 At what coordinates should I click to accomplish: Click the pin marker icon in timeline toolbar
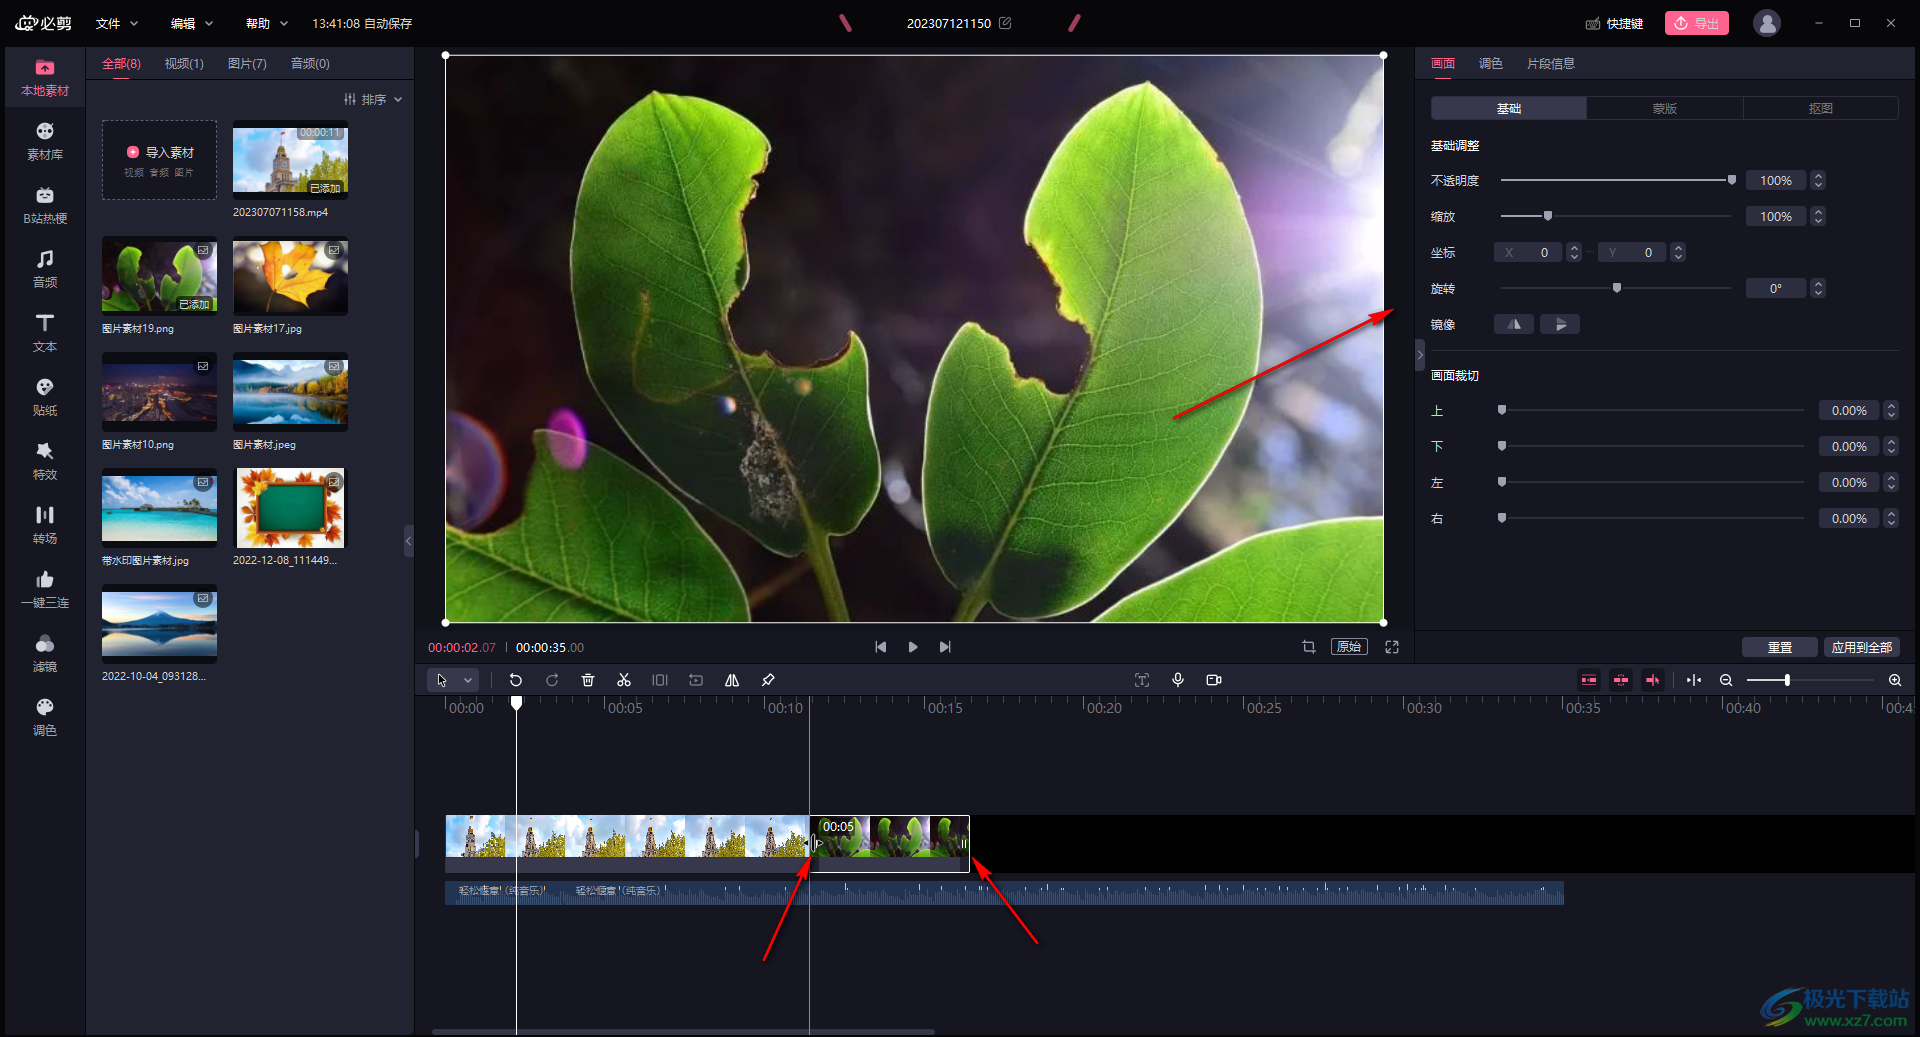pyautogui.click(x=768, y=680)
